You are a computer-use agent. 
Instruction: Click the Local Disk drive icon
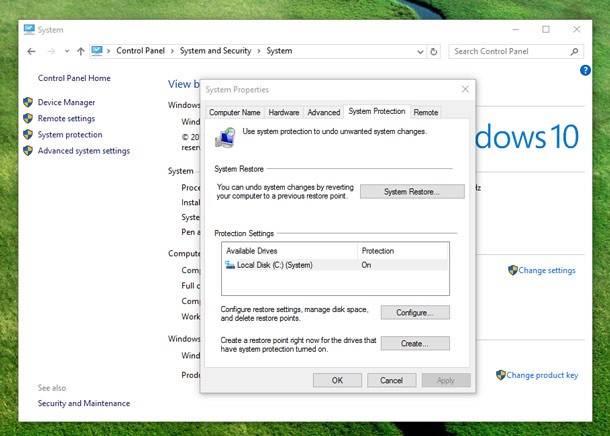click(x=230, y=265)
